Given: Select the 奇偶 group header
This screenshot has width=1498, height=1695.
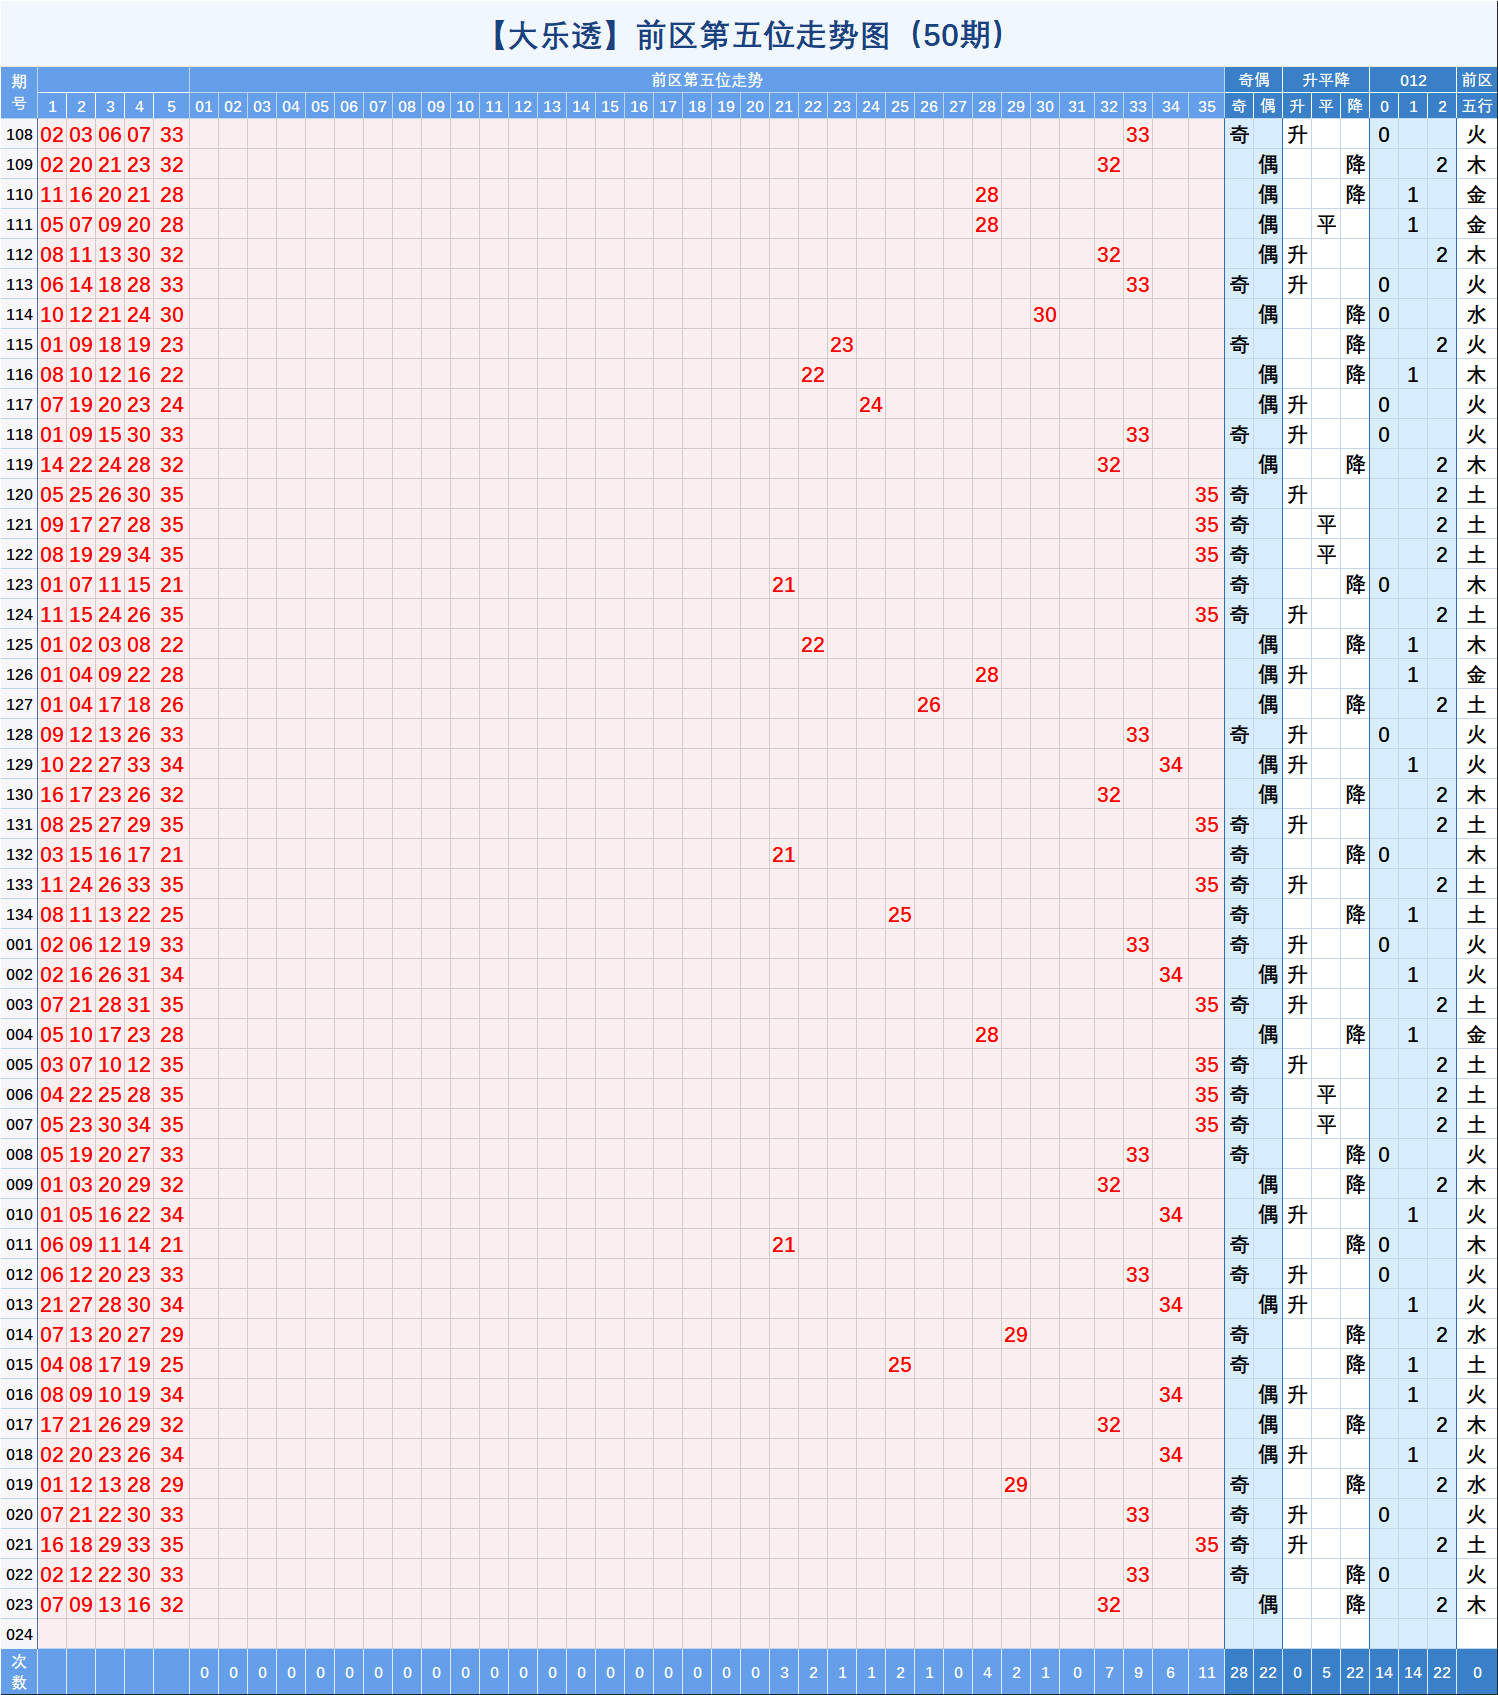Looking at the screenshot, I should [1254, 80].
